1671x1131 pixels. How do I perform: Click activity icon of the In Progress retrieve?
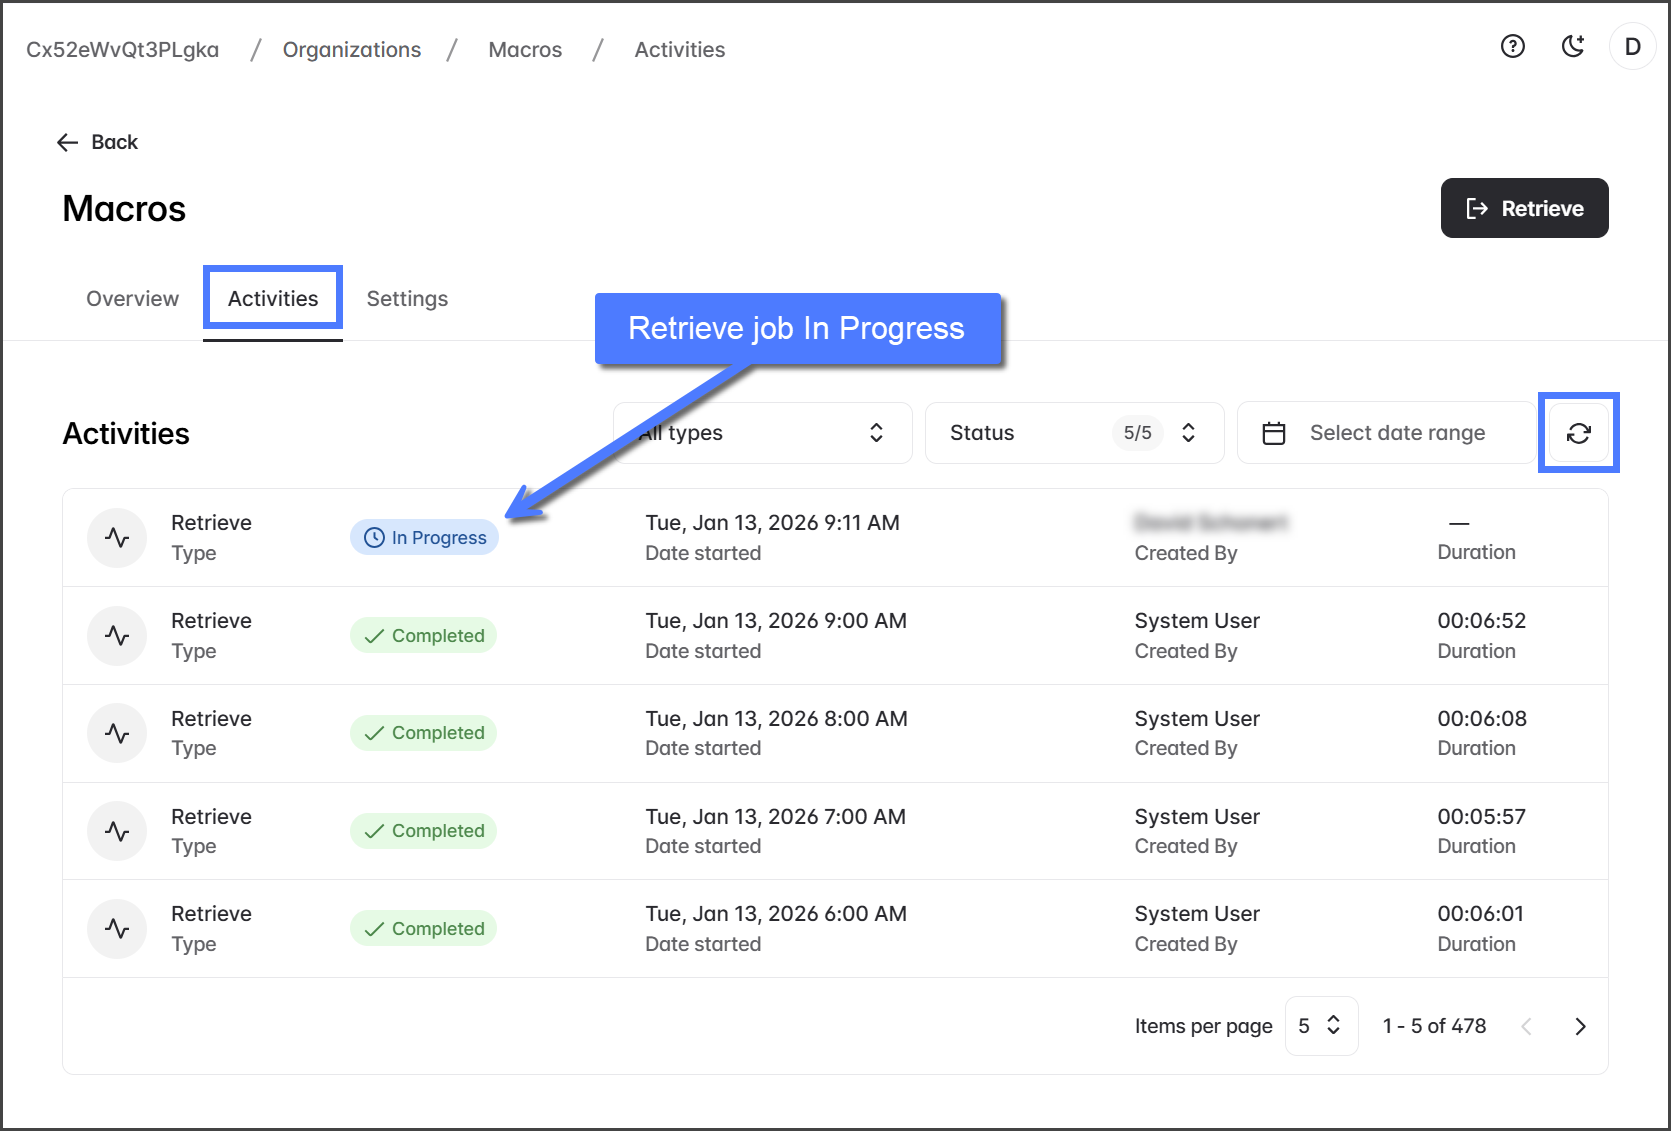point(117,538)
